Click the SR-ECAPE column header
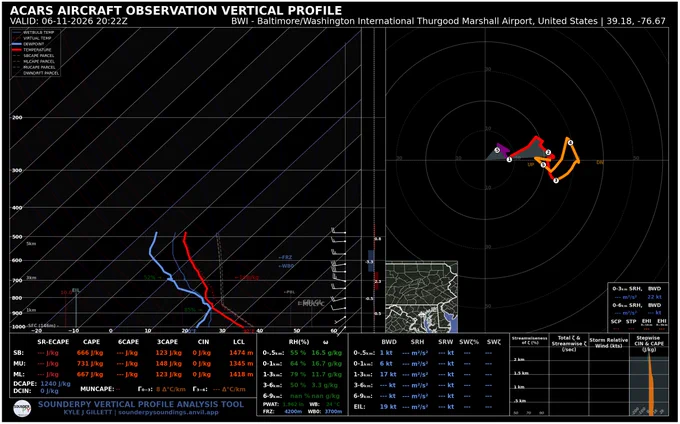Screen dimensions: 680x424 53,342
